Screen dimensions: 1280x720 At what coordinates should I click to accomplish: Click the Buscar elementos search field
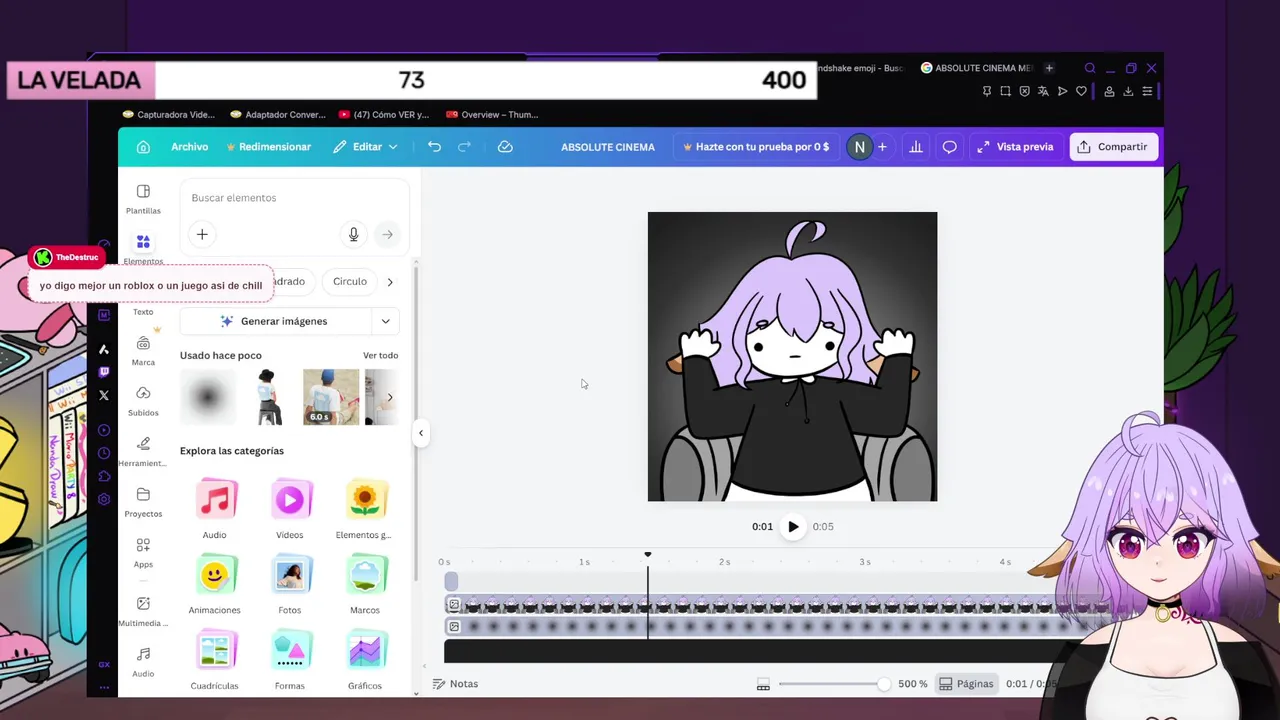point(294,198)
